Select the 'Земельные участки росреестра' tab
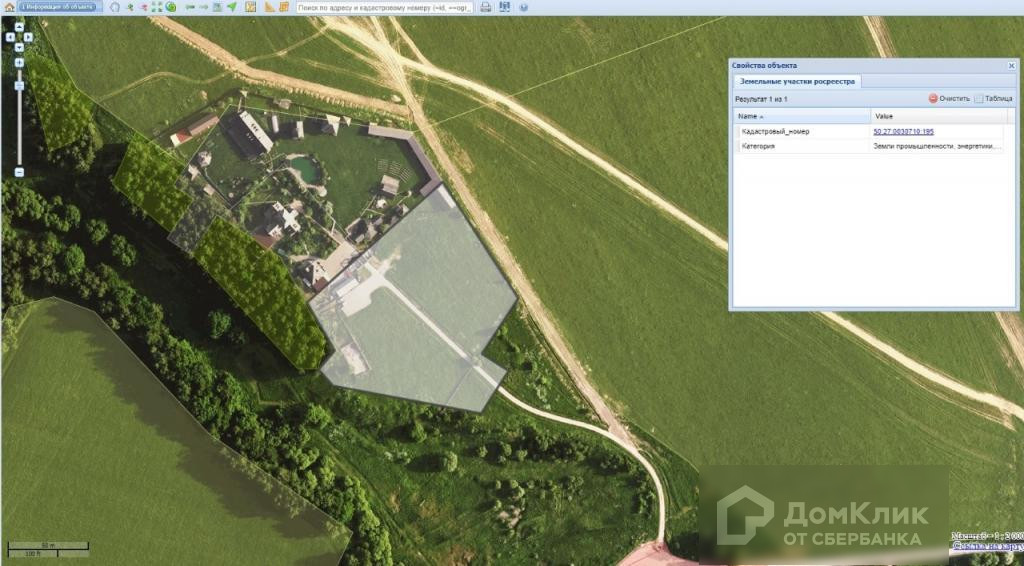Image resolution: width=1024 pixels, height=566 pixels. (x=797, y=81)
